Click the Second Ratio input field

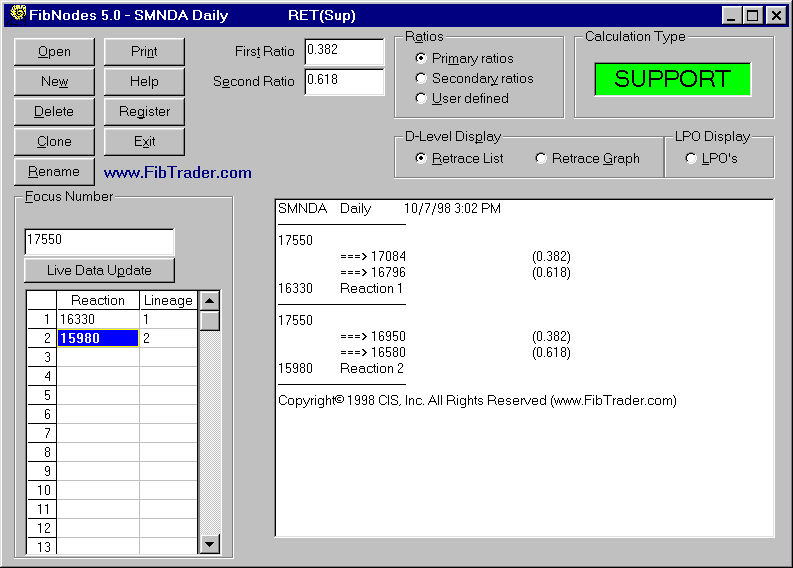344,81
